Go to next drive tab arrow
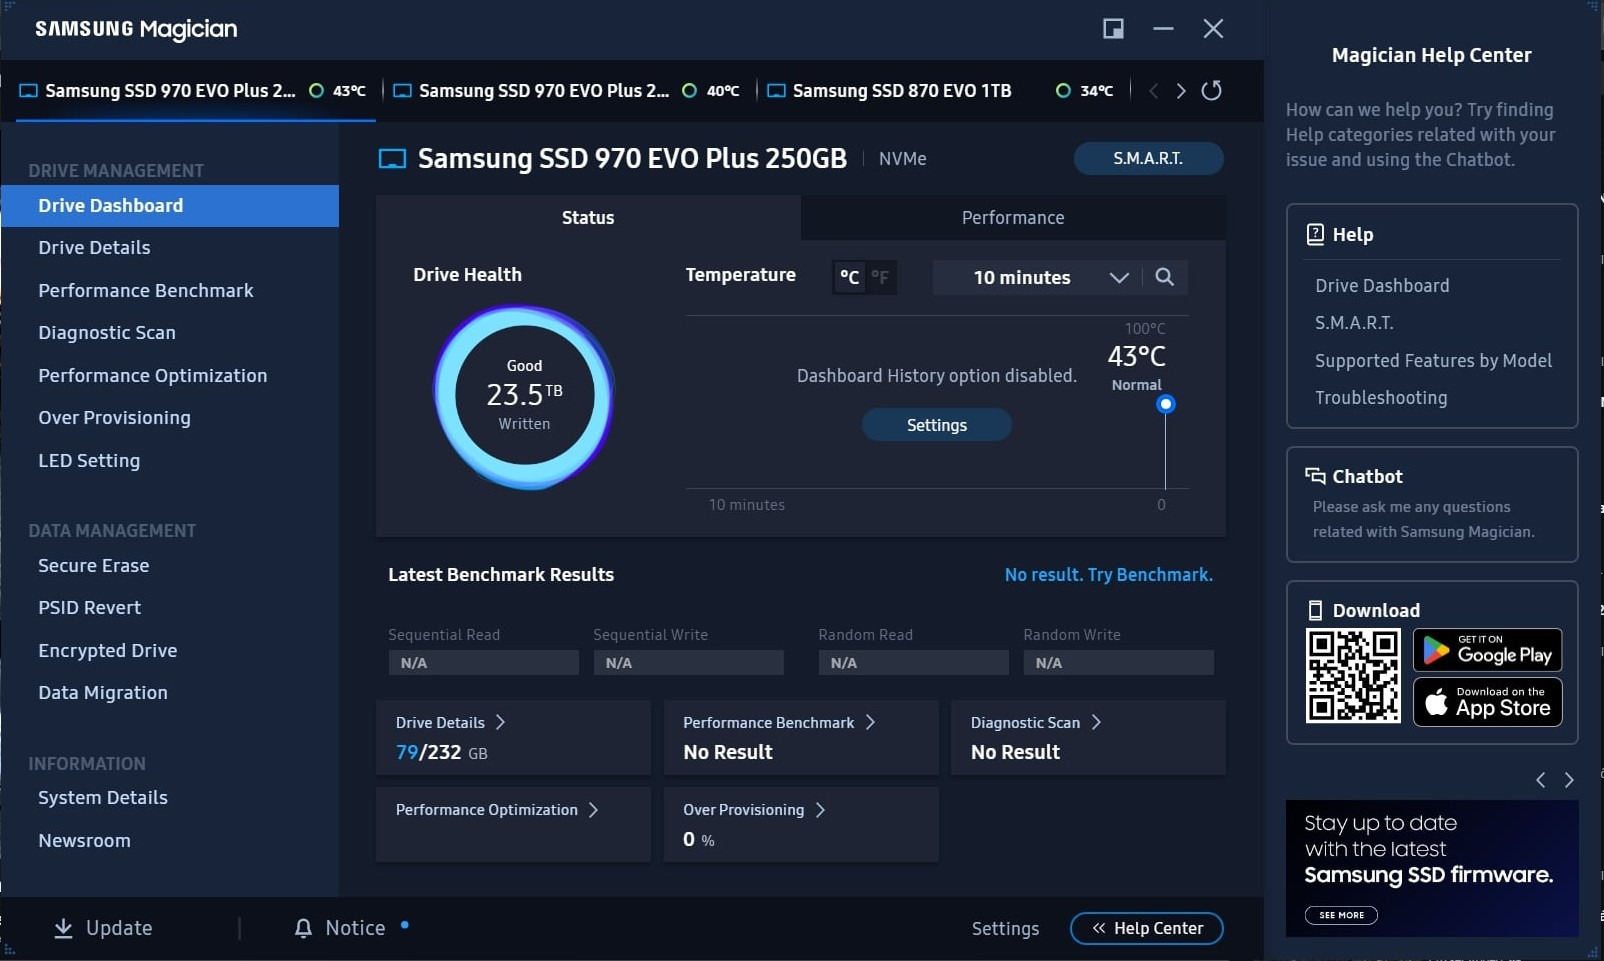This screenshot has height=961, width=1604. pyautogui.click(x=1181, y=91)
